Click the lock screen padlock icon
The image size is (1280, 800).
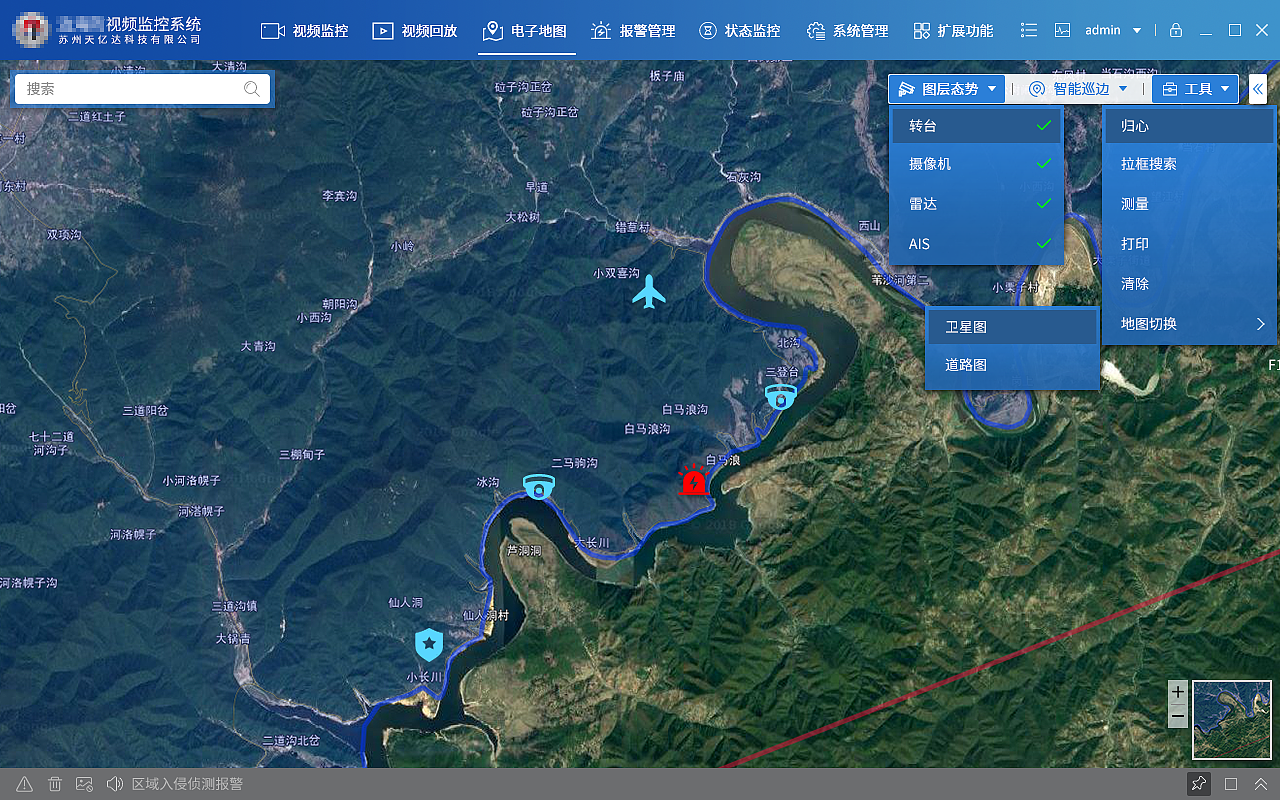click(1176, 31)
